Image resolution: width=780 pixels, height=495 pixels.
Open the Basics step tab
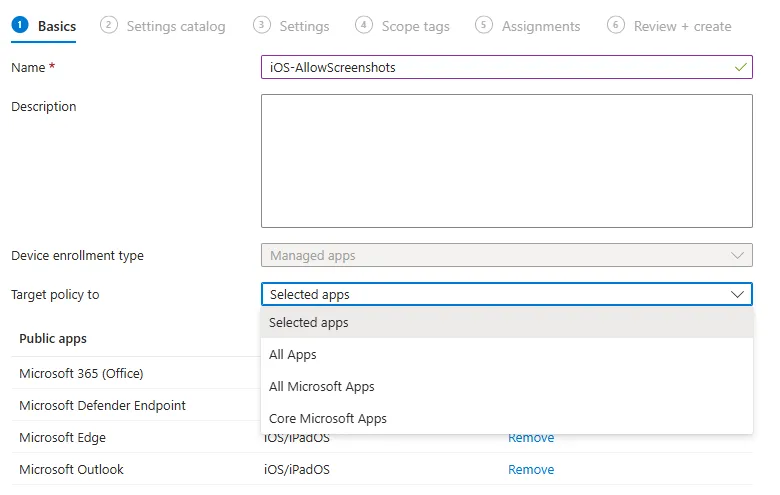tap(44, 26)
